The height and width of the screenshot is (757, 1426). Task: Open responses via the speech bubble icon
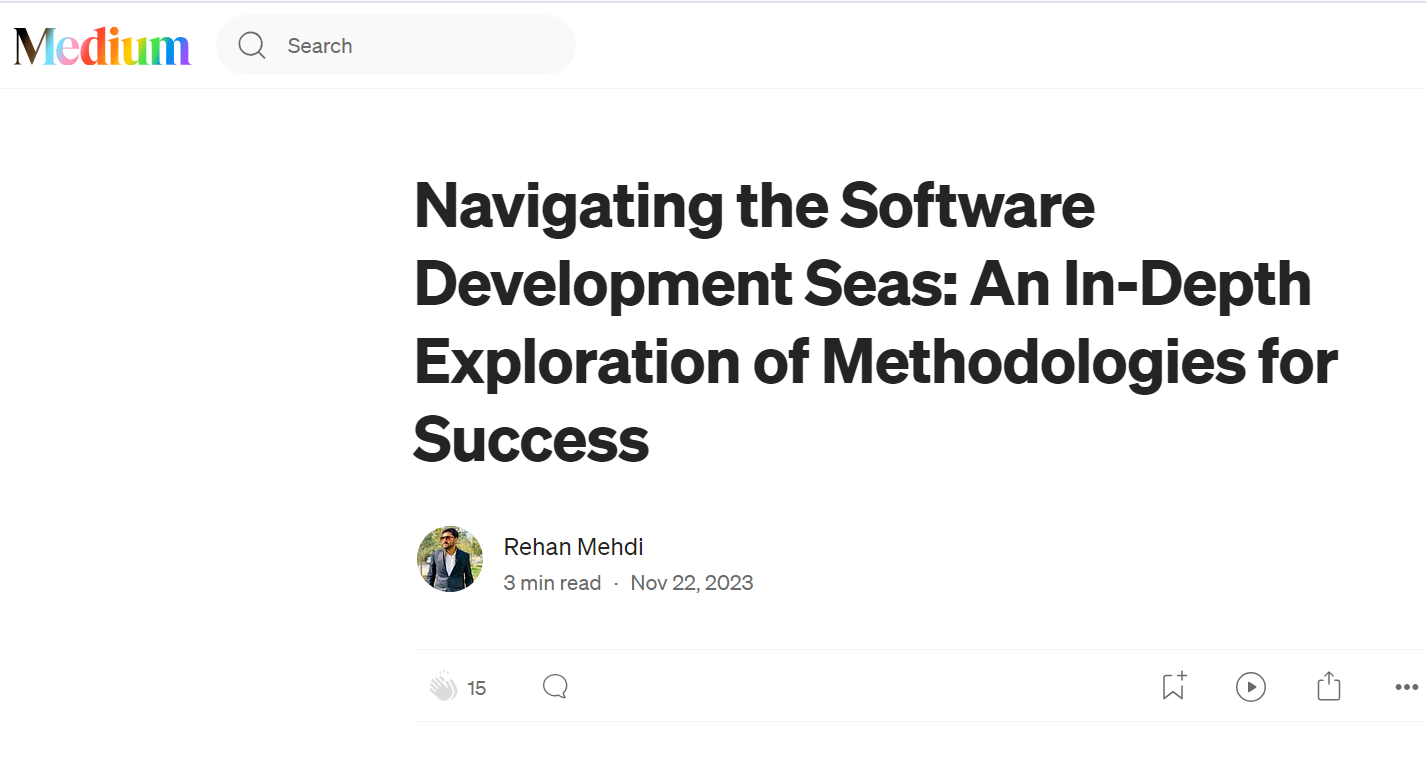coord(555,686)
